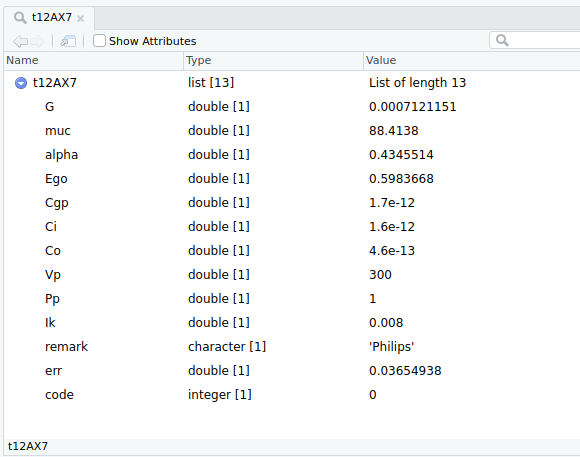Click the t12AX7 path in status bar
Screen dimensions: 580x457
point(28,446)
